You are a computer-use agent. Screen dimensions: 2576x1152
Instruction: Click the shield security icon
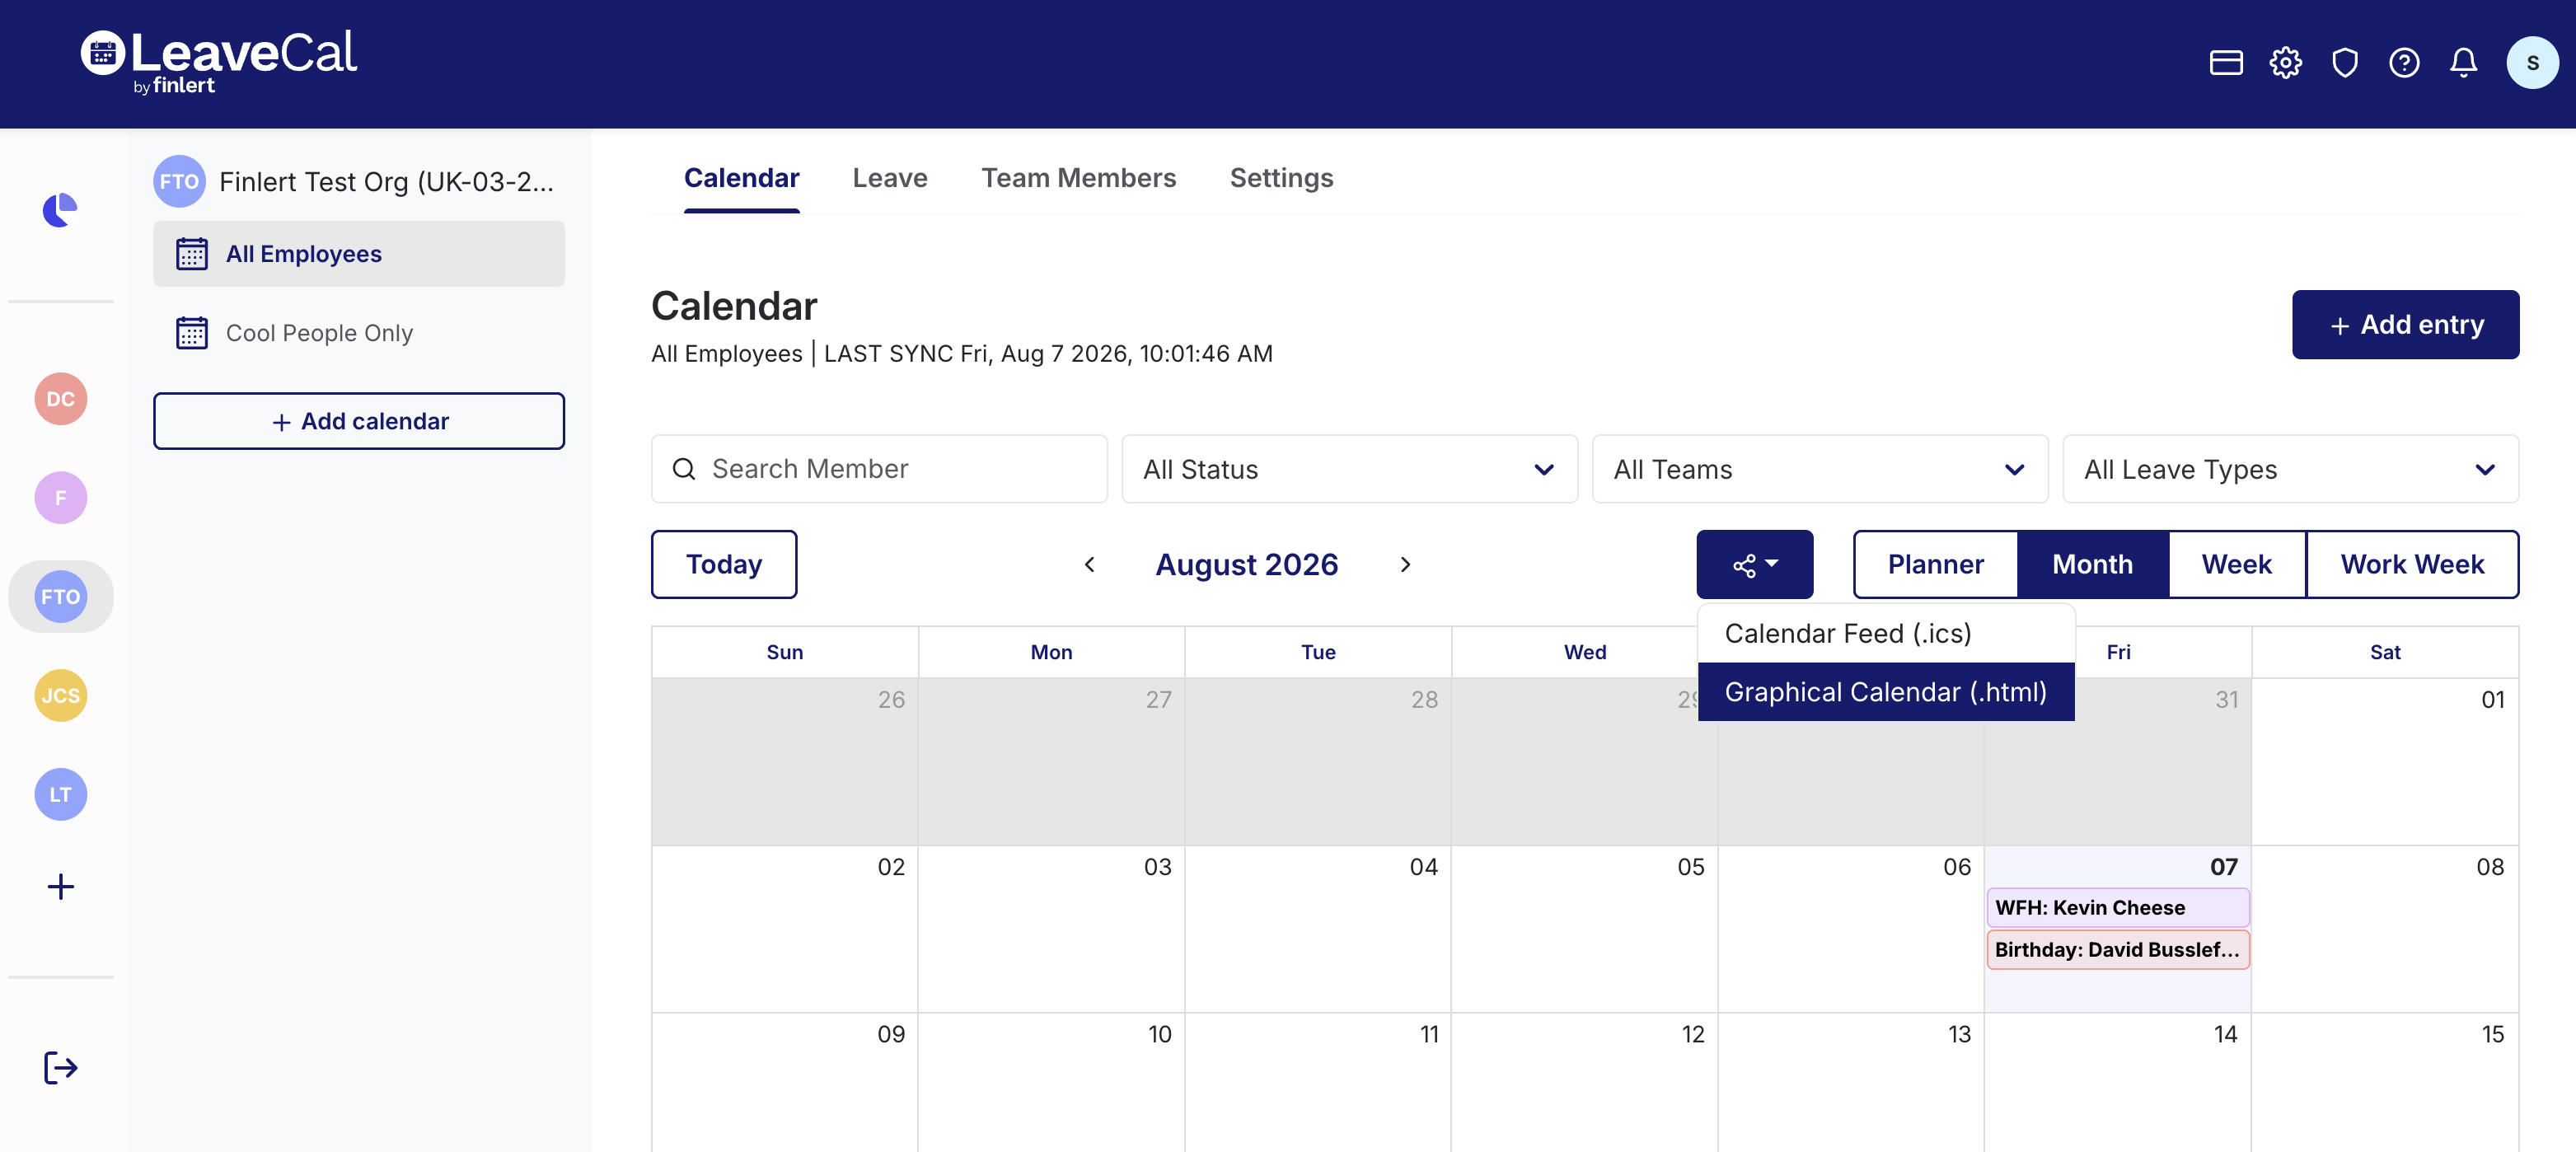(2345, 63)
